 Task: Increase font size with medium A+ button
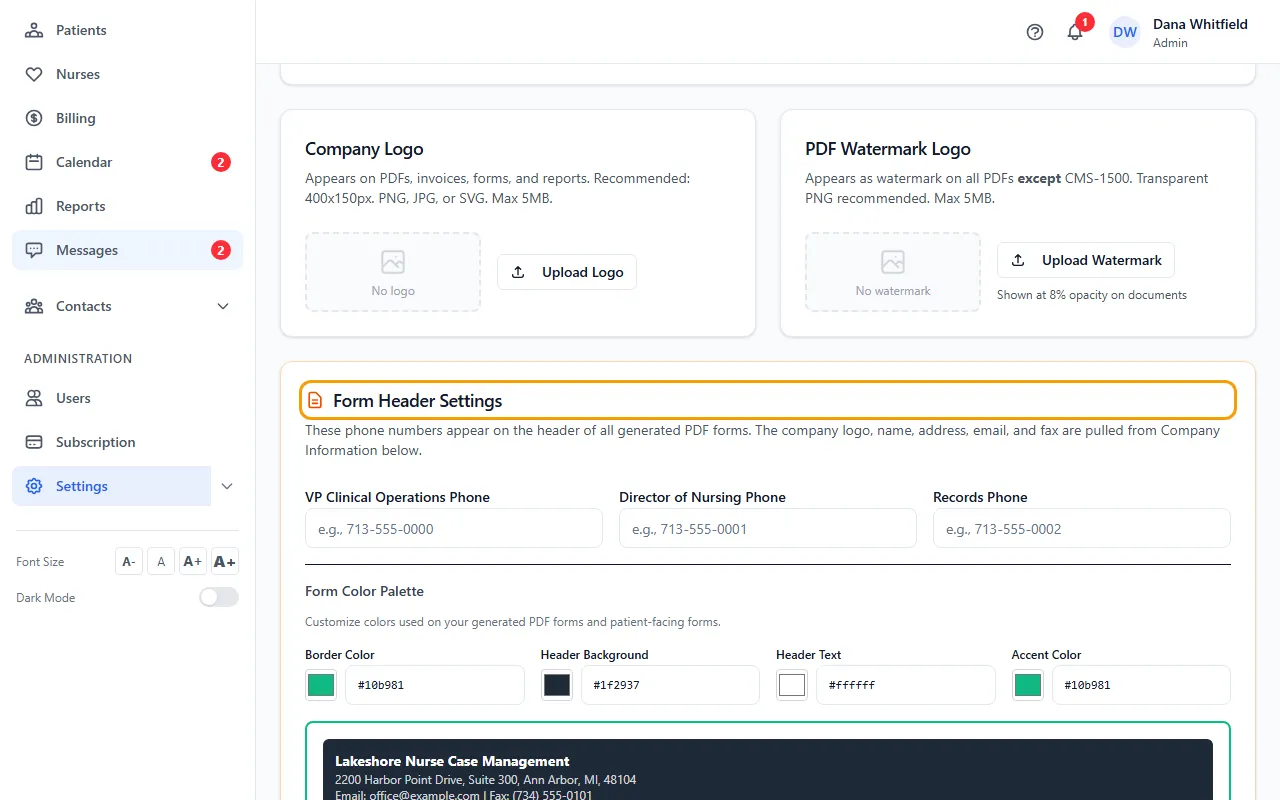(x=193, y=562)
